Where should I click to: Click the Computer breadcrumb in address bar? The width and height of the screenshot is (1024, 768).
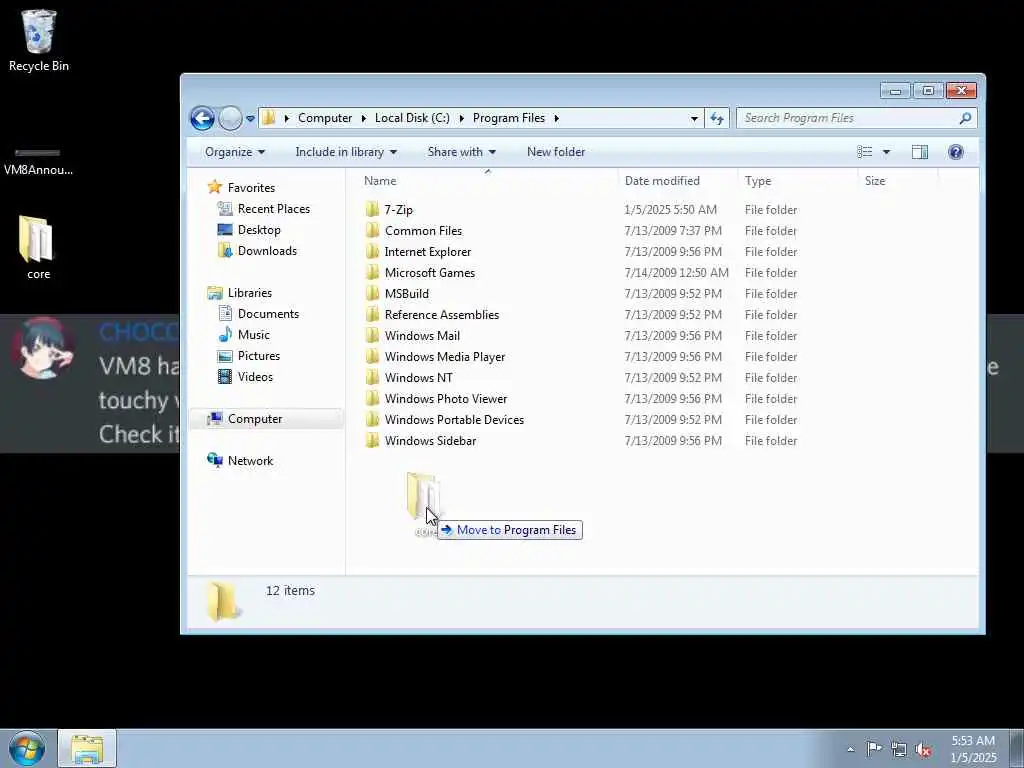[325, 118]
